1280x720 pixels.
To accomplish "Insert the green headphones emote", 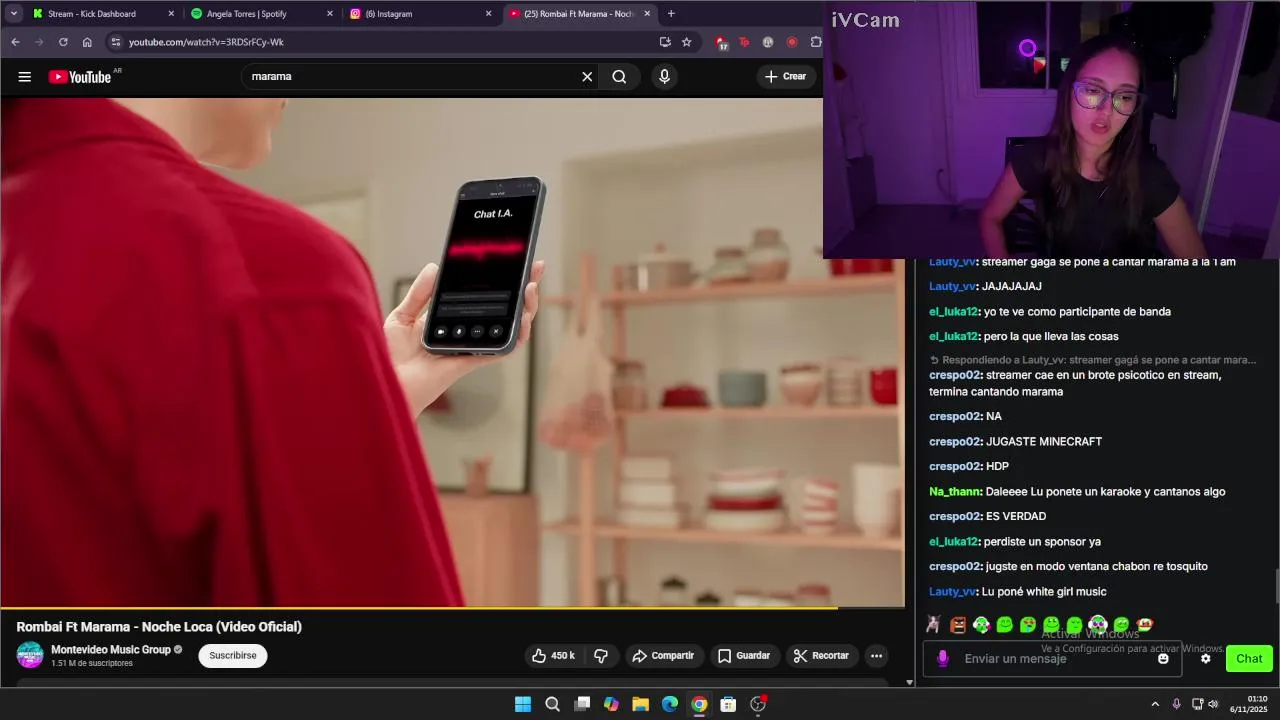I will [981, 625].
